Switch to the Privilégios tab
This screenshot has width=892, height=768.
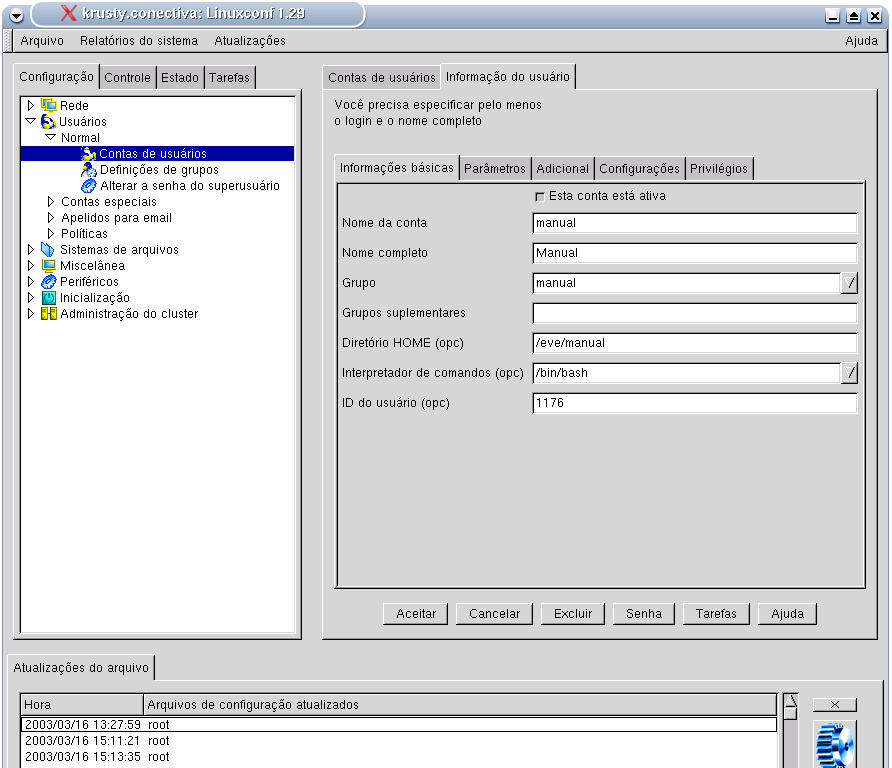[x=719, y=168]
